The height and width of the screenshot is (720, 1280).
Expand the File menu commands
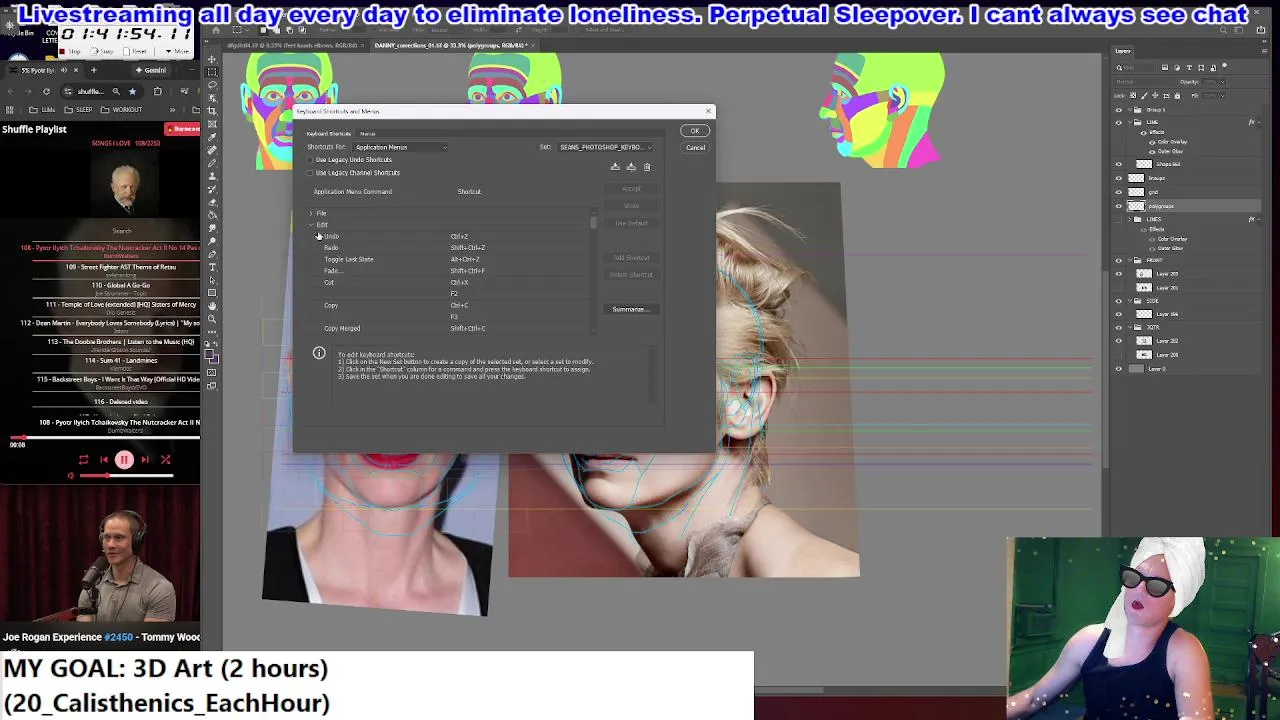coord(311,213)
